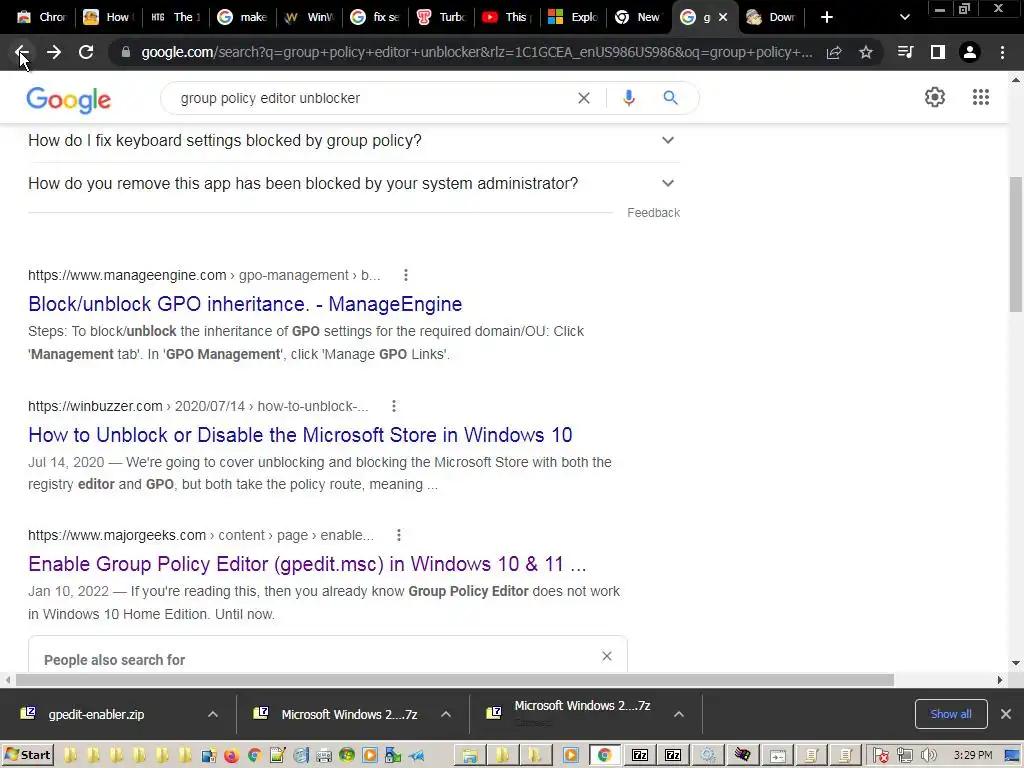This screenshot has height=768, width=1024.
Task: Open the tab search dropdown arrow
Action: coord(904,18)
